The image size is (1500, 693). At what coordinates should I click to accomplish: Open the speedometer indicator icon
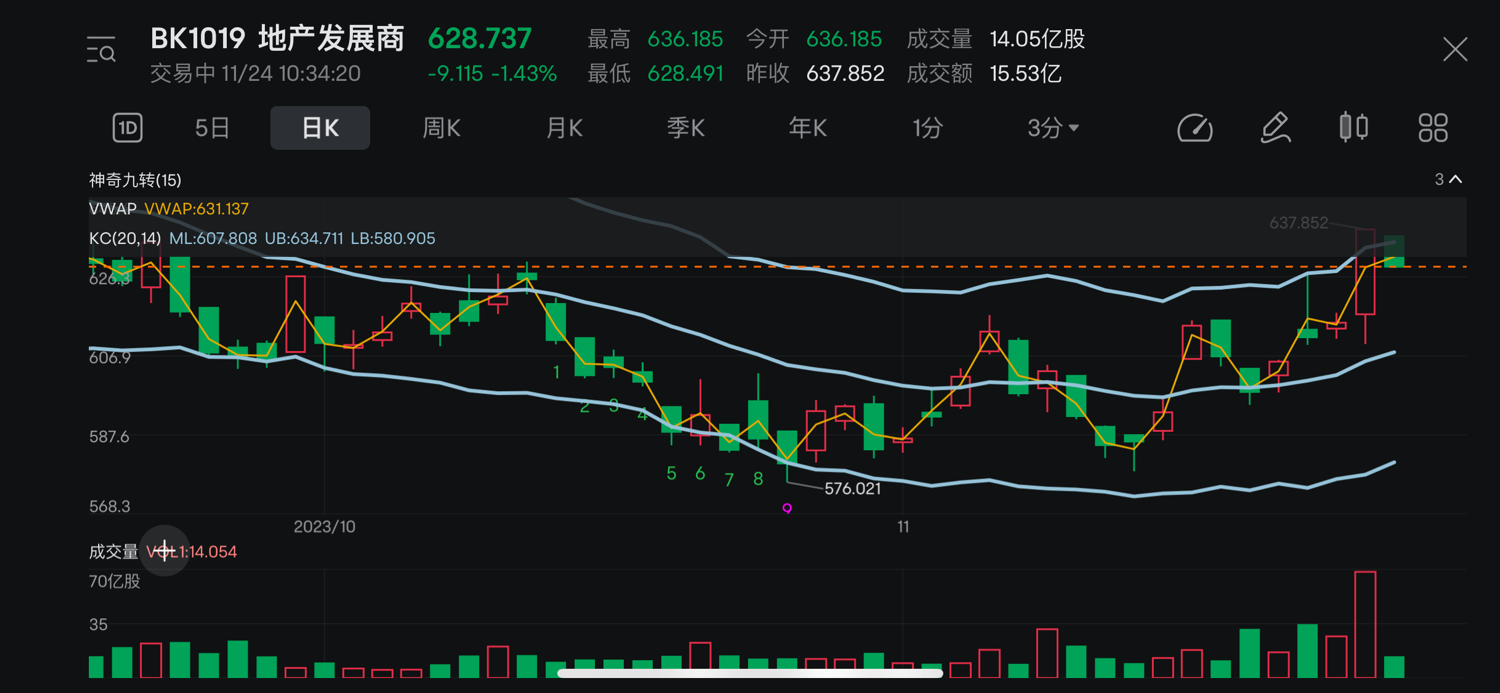click(x=1194, y=128)
